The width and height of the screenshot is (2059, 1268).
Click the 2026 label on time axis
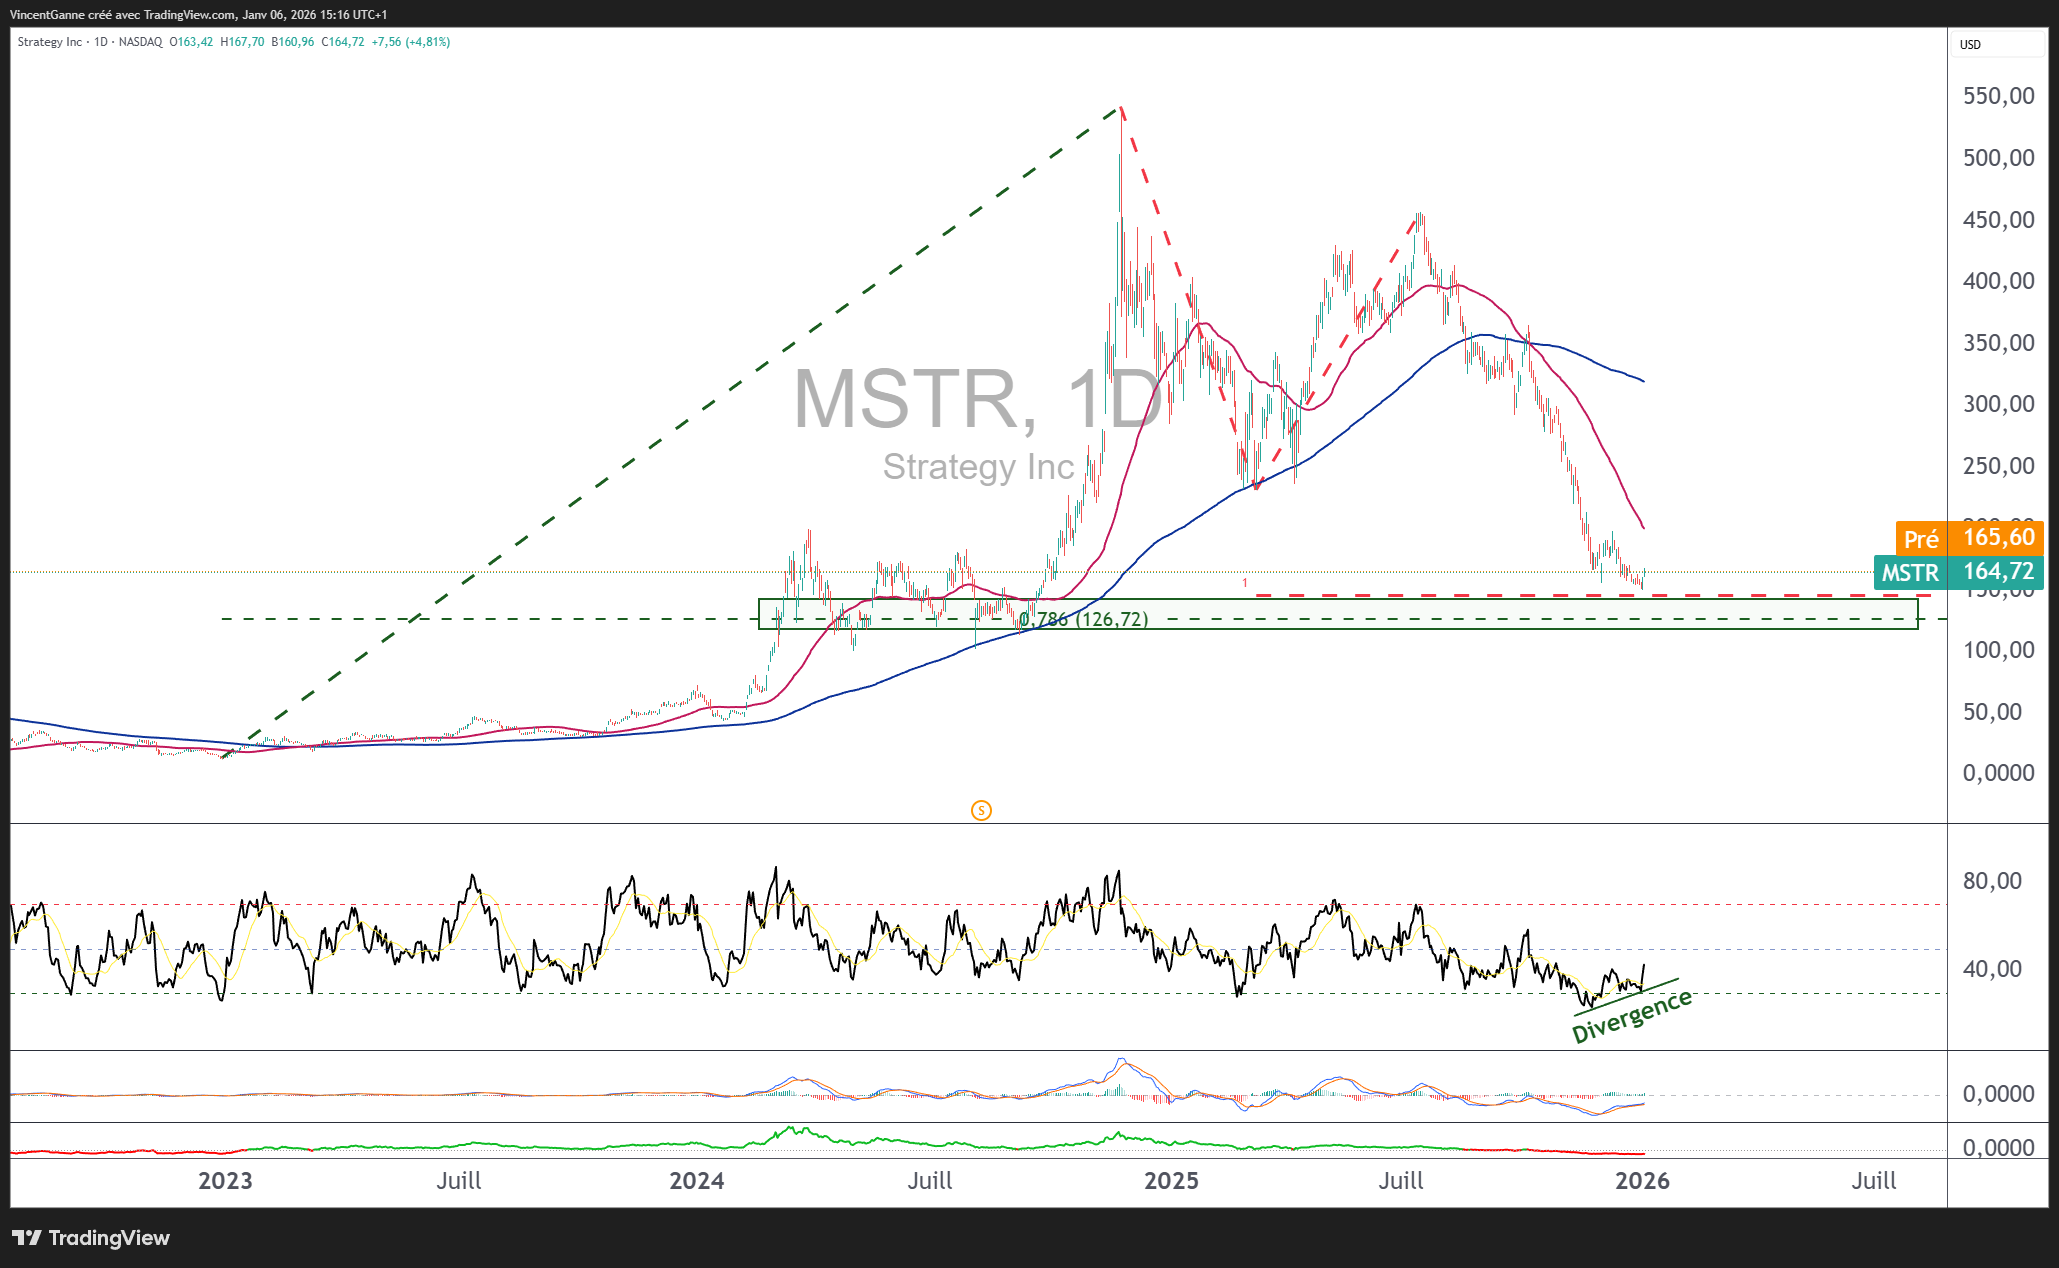point(1642,1181)
